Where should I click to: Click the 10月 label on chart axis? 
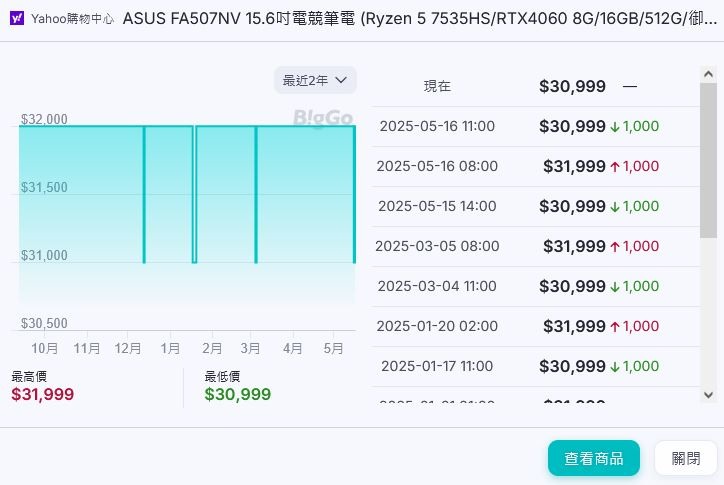pyautogui.click(x=45, y=348)
